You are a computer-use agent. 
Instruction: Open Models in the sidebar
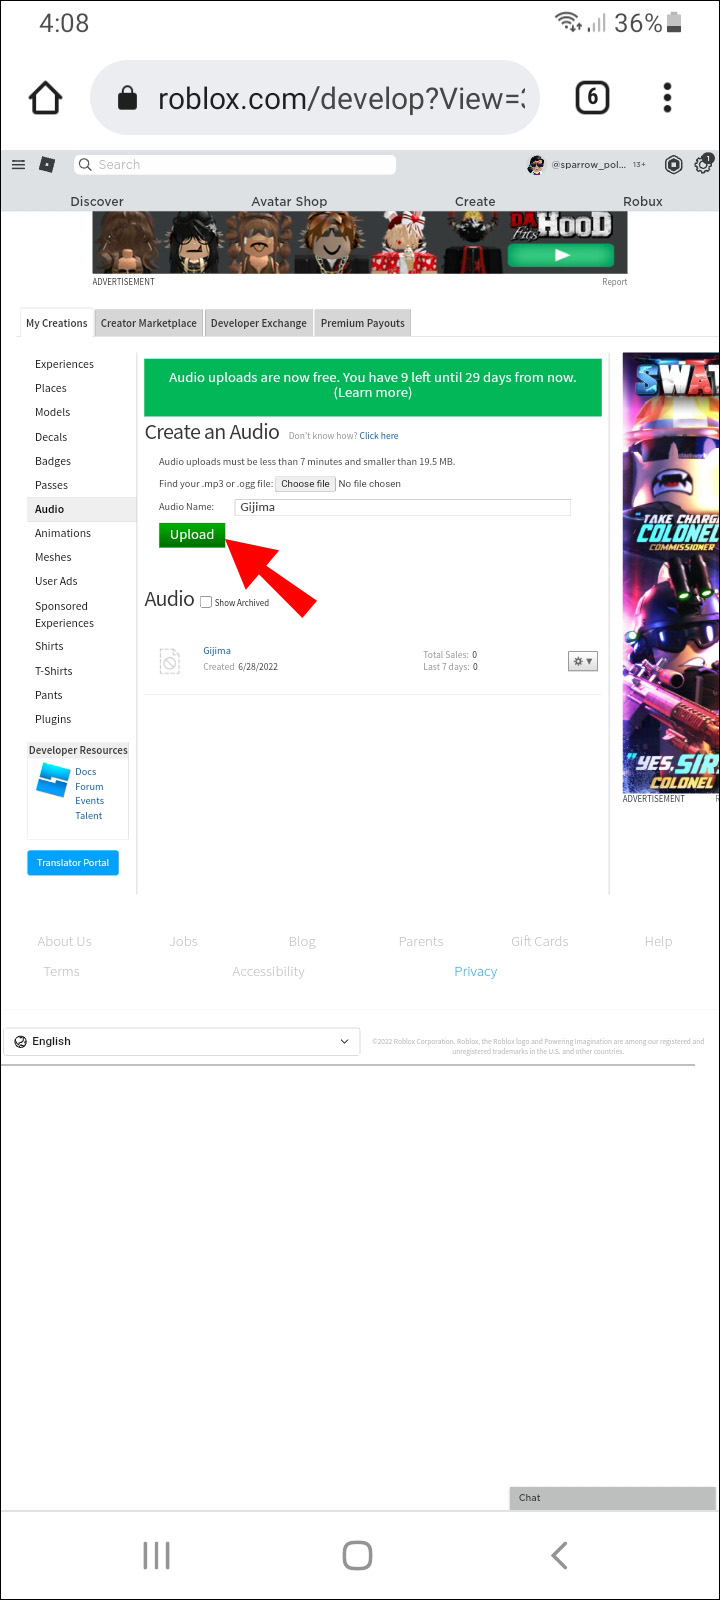(53, 412)
